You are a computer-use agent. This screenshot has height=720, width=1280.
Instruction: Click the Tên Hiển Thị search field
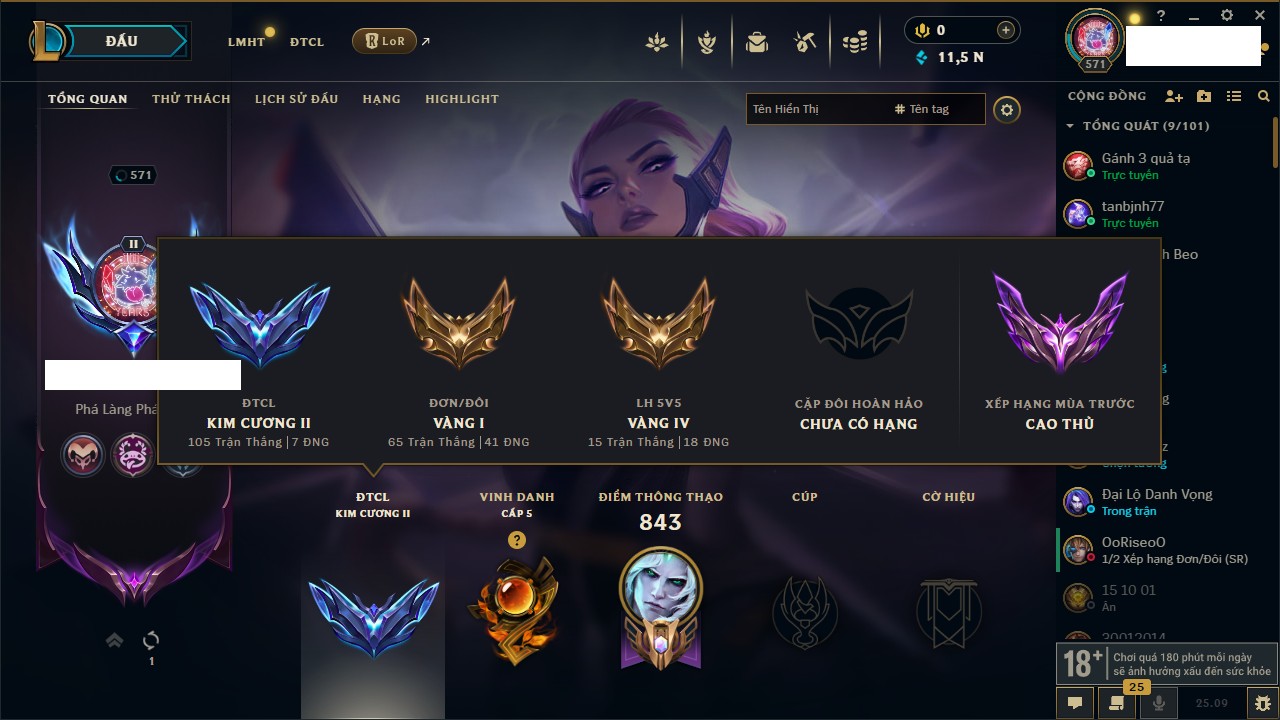tap(816, 109)
